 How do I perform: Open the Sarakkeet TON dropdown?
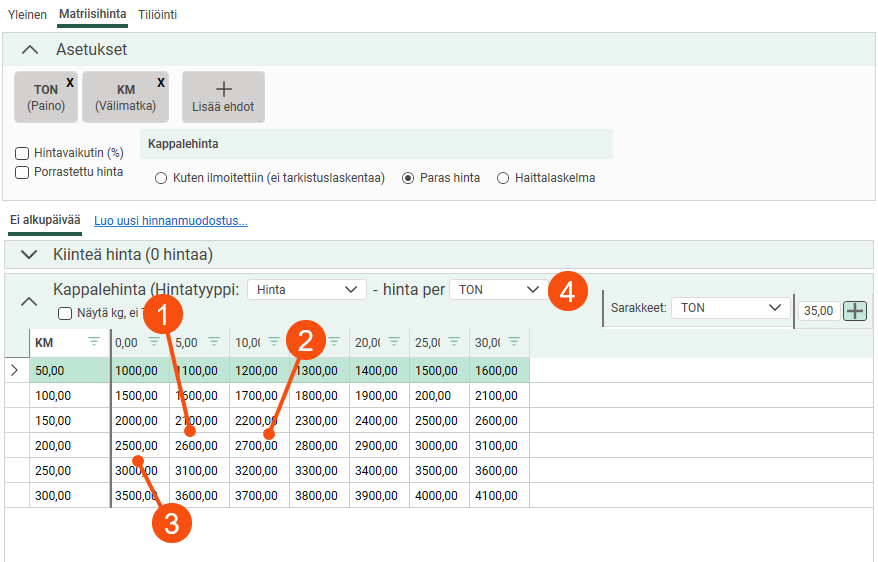pos(730,308)
